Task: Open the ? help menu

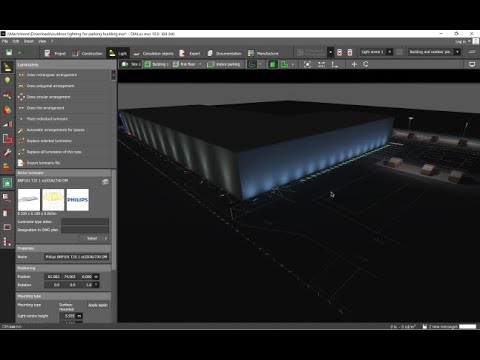Action: click(52, 41)
